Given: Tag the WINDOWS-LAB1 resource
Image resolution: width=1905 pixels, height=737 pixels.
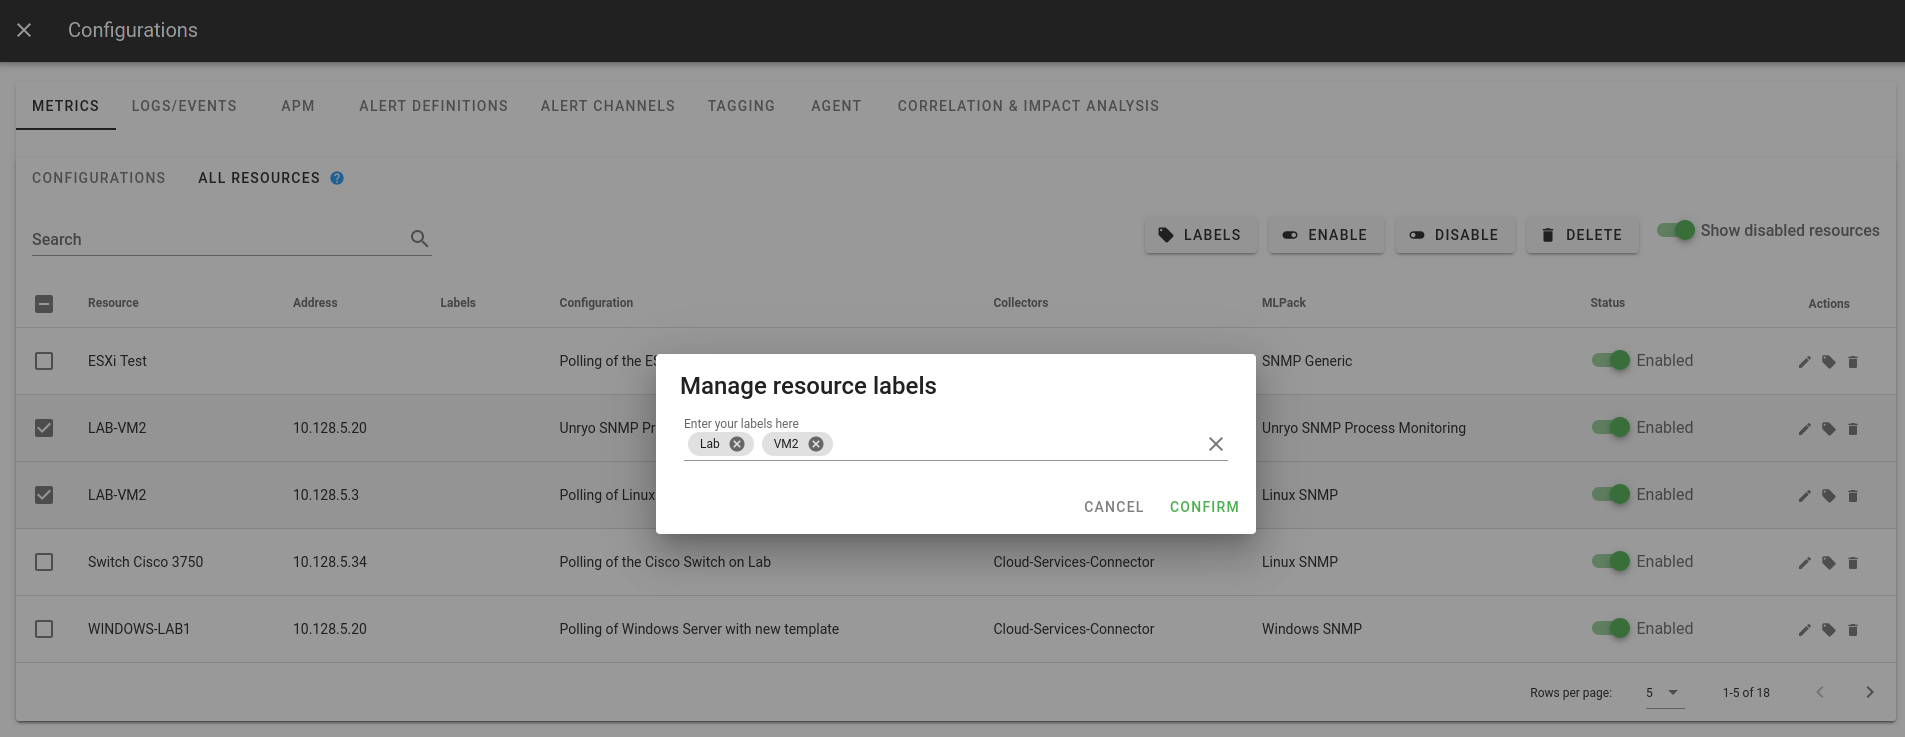Looking at the screenshot, I should click(1829, 630).
